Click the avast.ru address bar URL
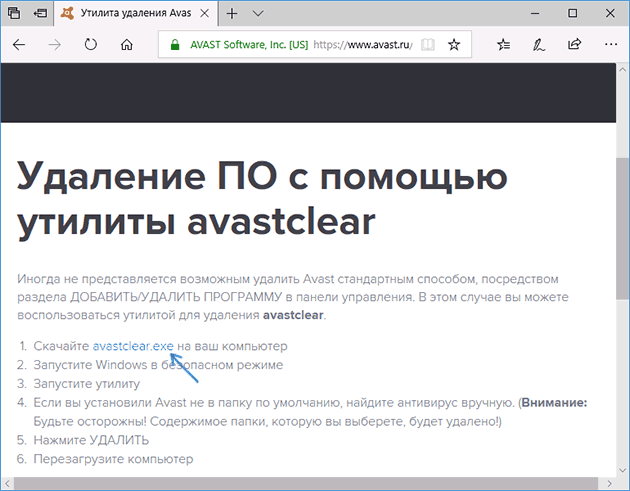This screenshot has width=630, height=491. (x=363, y=45)
